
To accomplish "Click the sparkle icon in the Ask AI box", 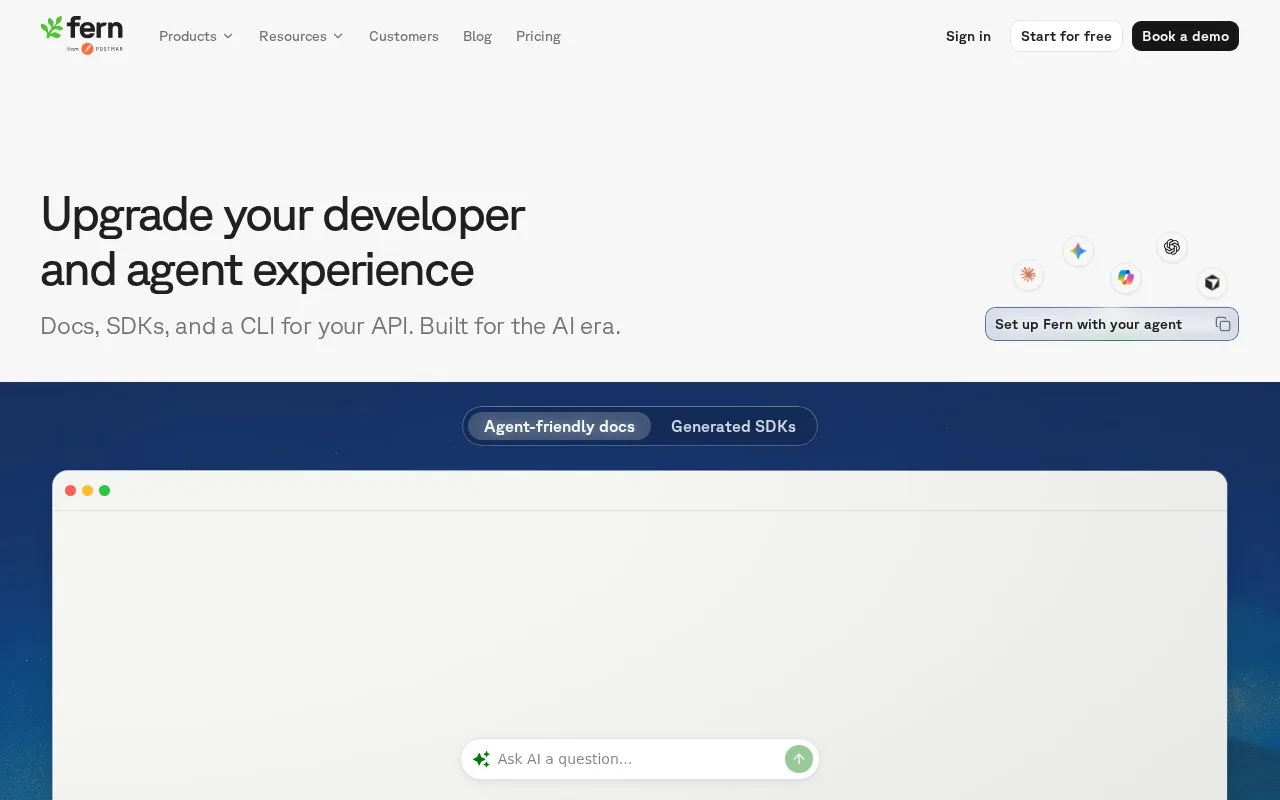I will click(x=481, y=759).
